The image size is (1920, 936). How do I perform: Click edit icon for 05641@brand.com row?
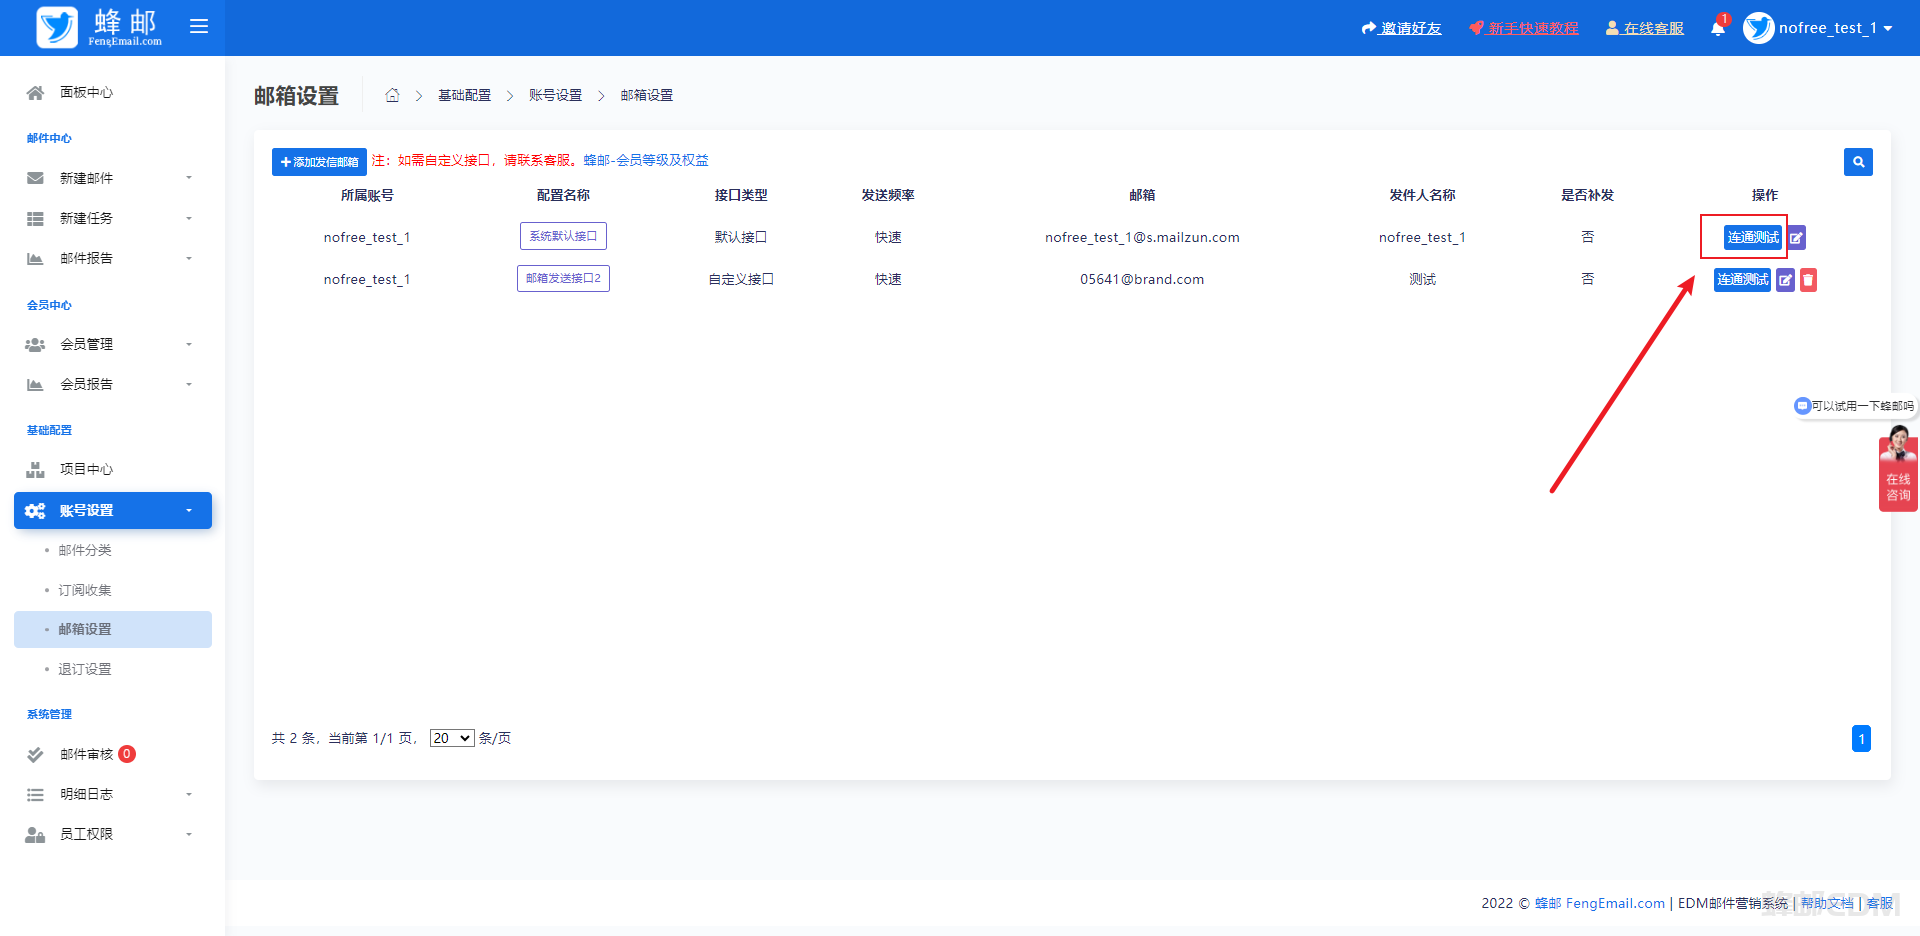click(x=1785, y=280)
